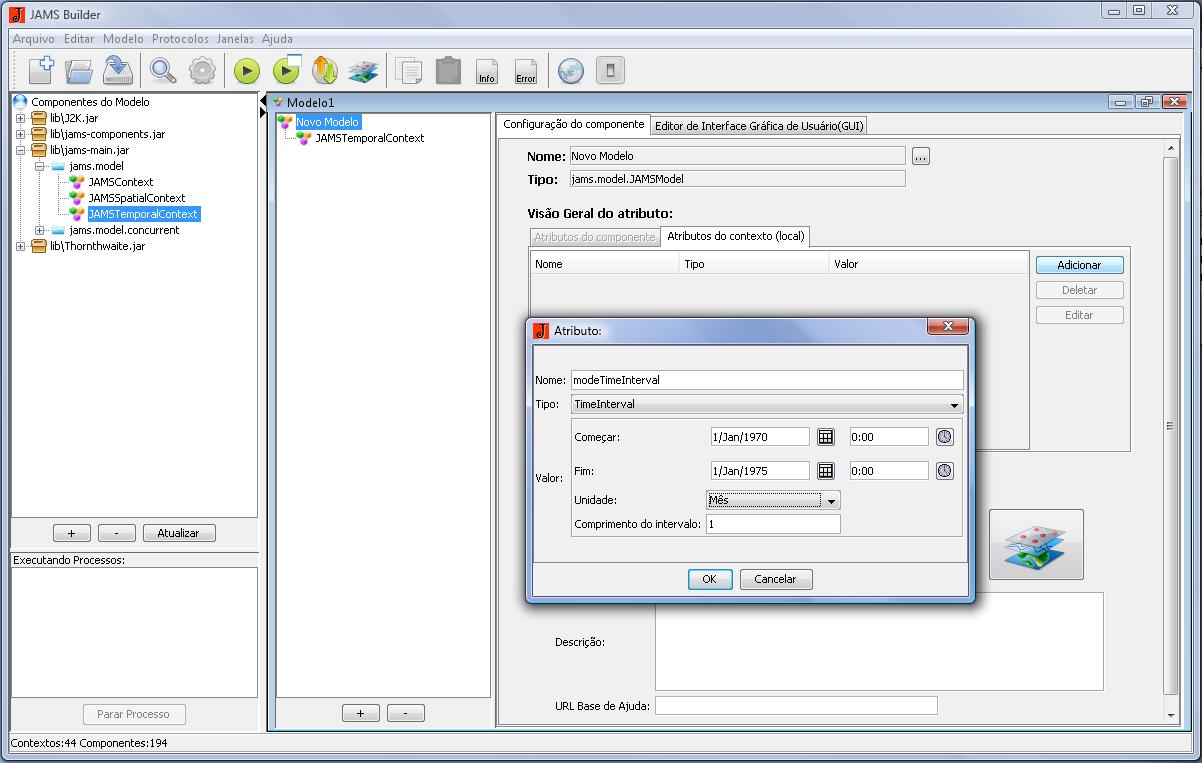Open clock picker for Fim time
1202x763 pixels.
tap(944, 471)
